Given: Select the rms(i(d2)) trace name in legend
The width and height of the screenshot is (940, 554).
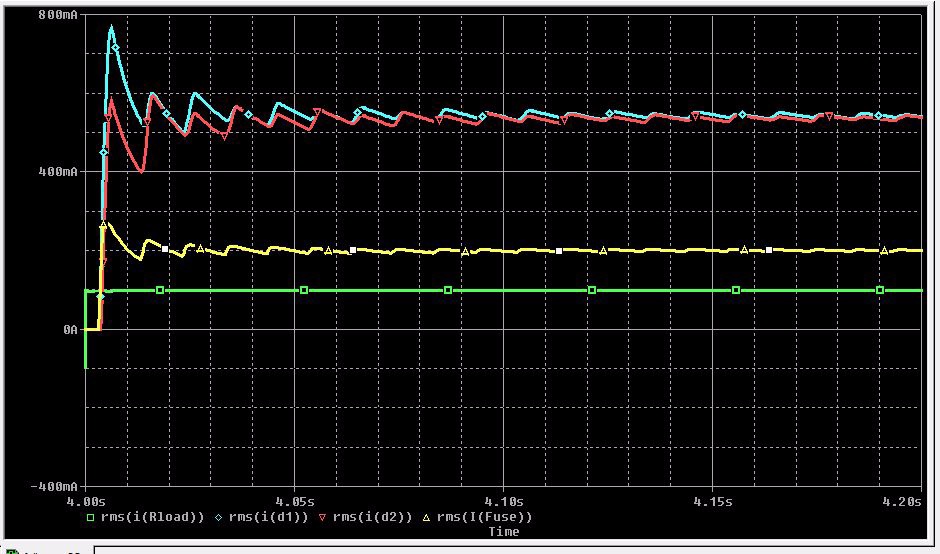Looking at the screenshot, I should click(371, 517).
